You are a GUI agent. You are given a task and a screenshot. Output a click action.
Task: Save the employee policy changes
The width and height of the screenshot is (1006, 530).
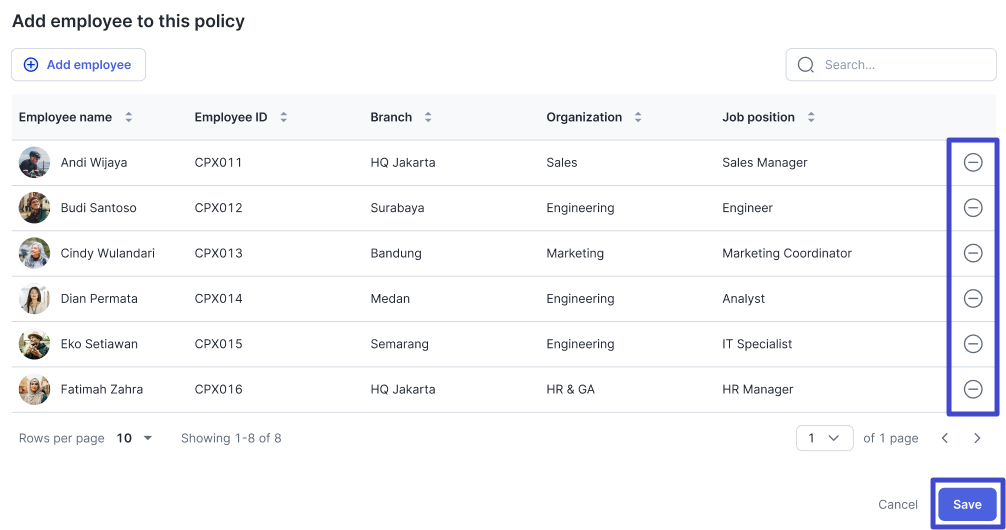(967, 505)
